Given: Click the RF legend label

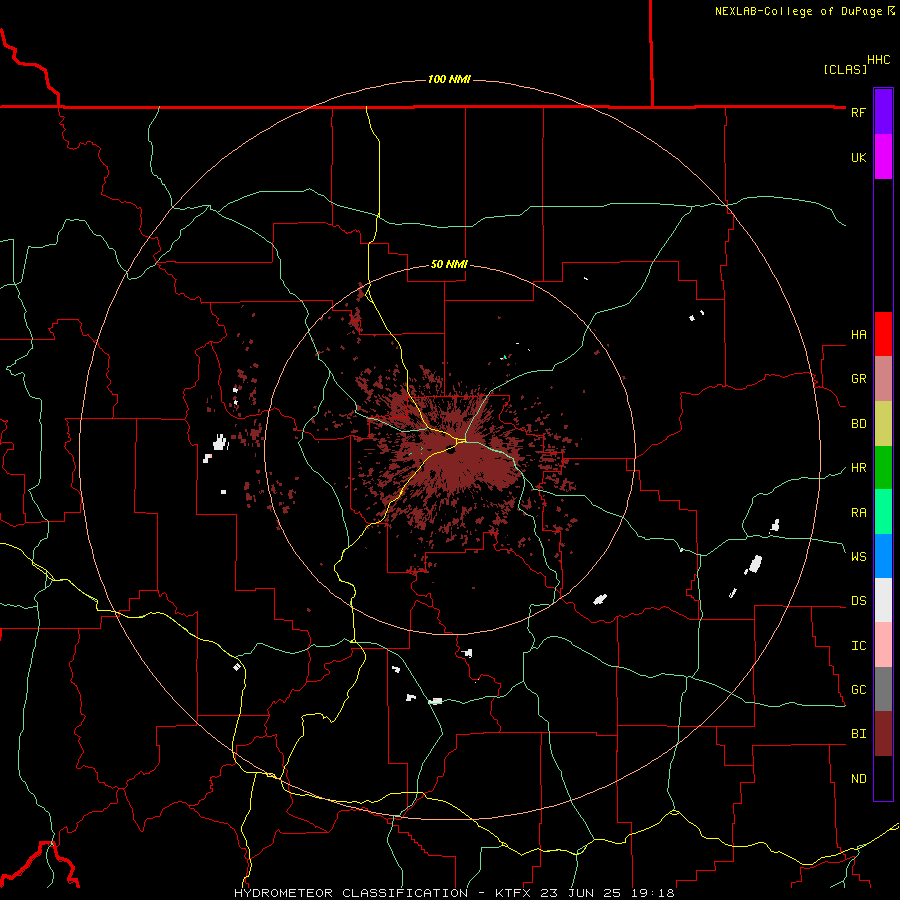Looking at the screenshot, I should tap(858, 112).
